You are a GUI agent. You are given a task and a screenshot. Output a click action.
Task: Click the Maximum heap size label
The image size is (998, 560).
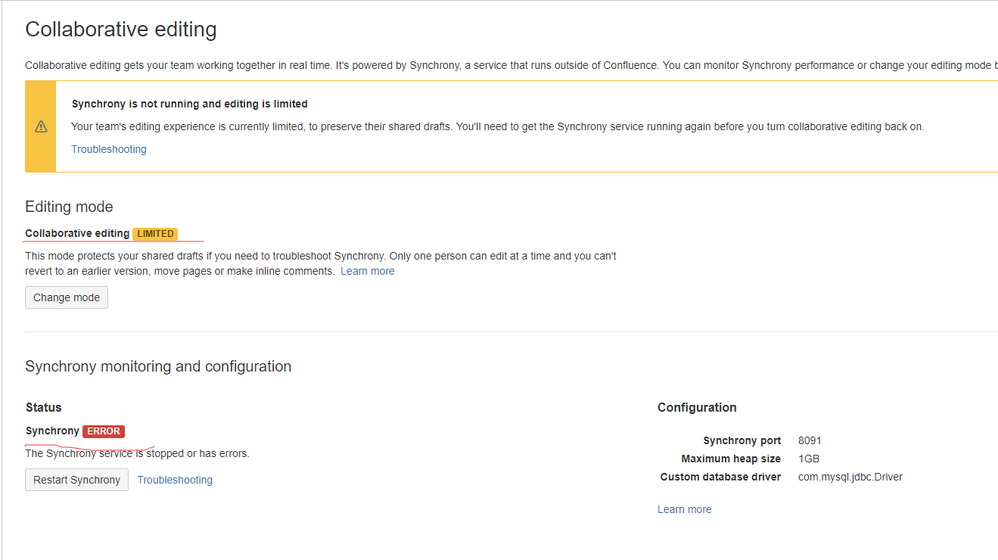(x=731, y=459)
